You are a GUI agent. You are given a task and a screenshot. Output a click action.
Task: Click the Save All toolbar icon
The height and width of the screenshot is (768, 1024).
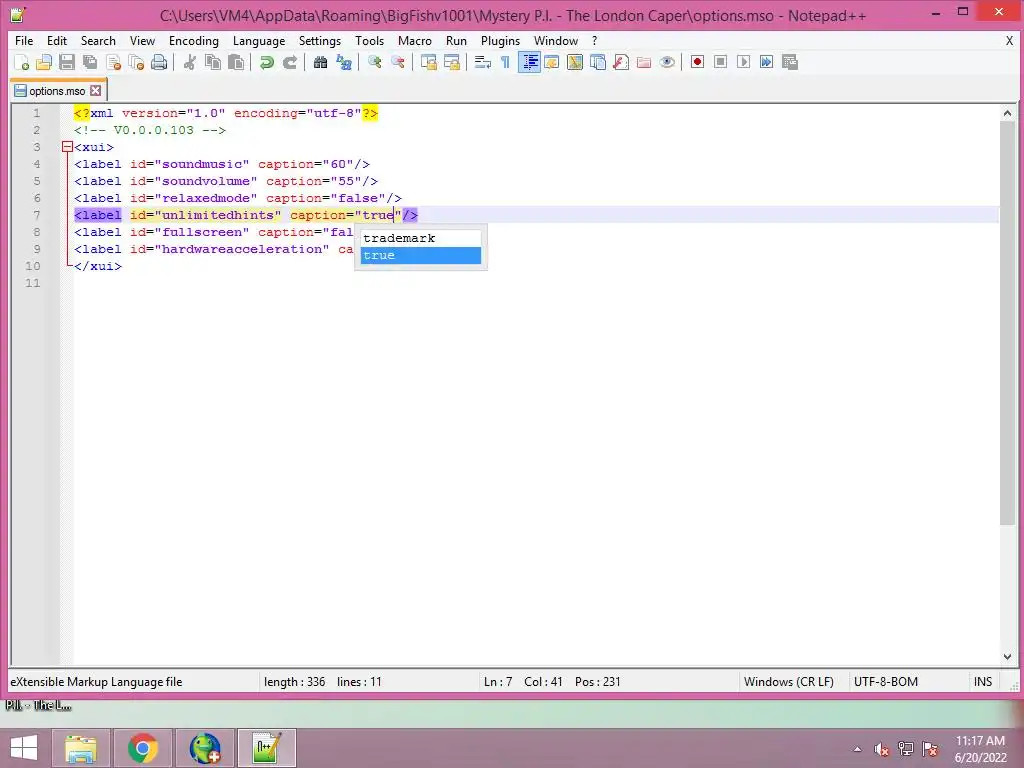pyautogui.click(x=89, y=62)
